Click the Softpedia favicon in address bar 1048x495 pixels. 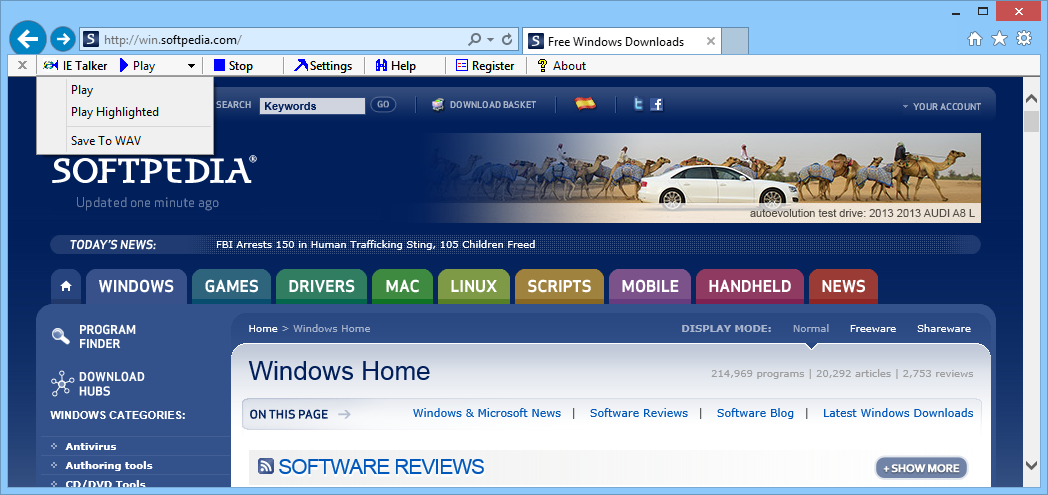[92, 39]
